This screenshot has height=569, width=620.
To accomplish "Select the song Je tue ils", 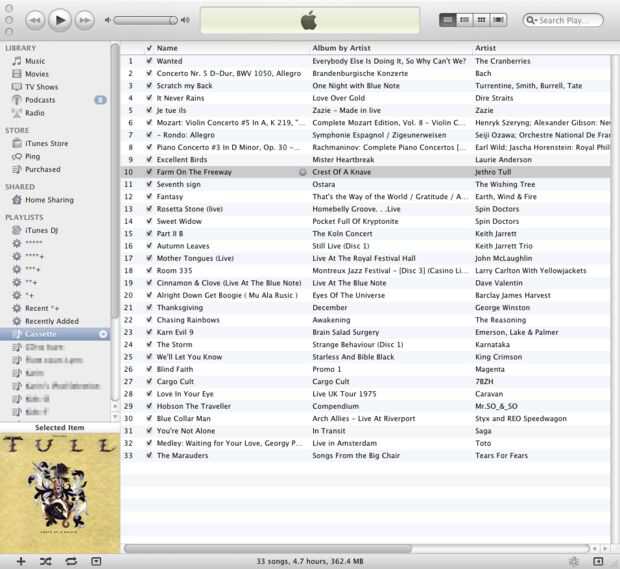I will 171,110.
